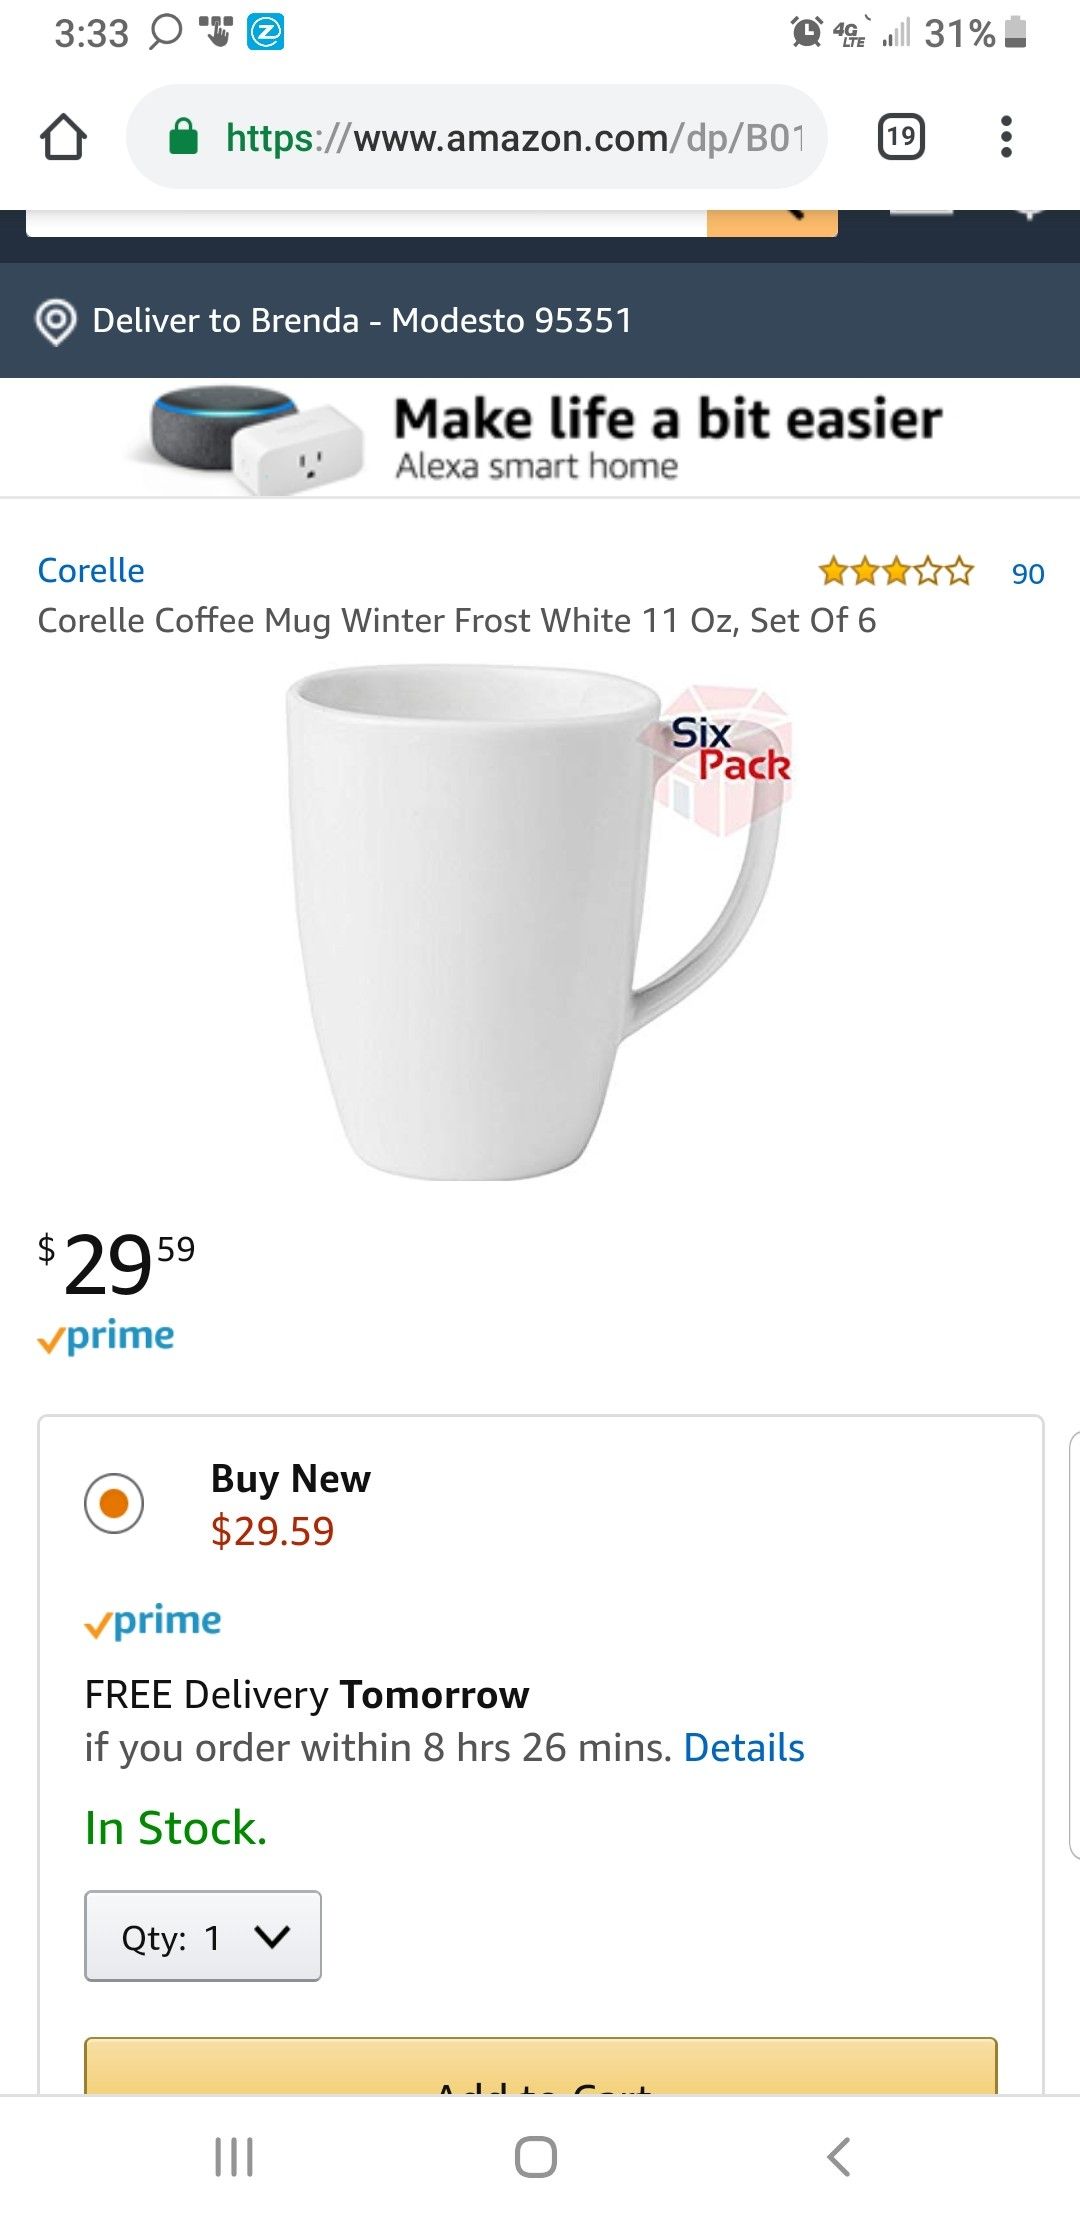1080x2220 pixels.
Task: Open the Android recent apps button
Action: (x=234, y=2157)
